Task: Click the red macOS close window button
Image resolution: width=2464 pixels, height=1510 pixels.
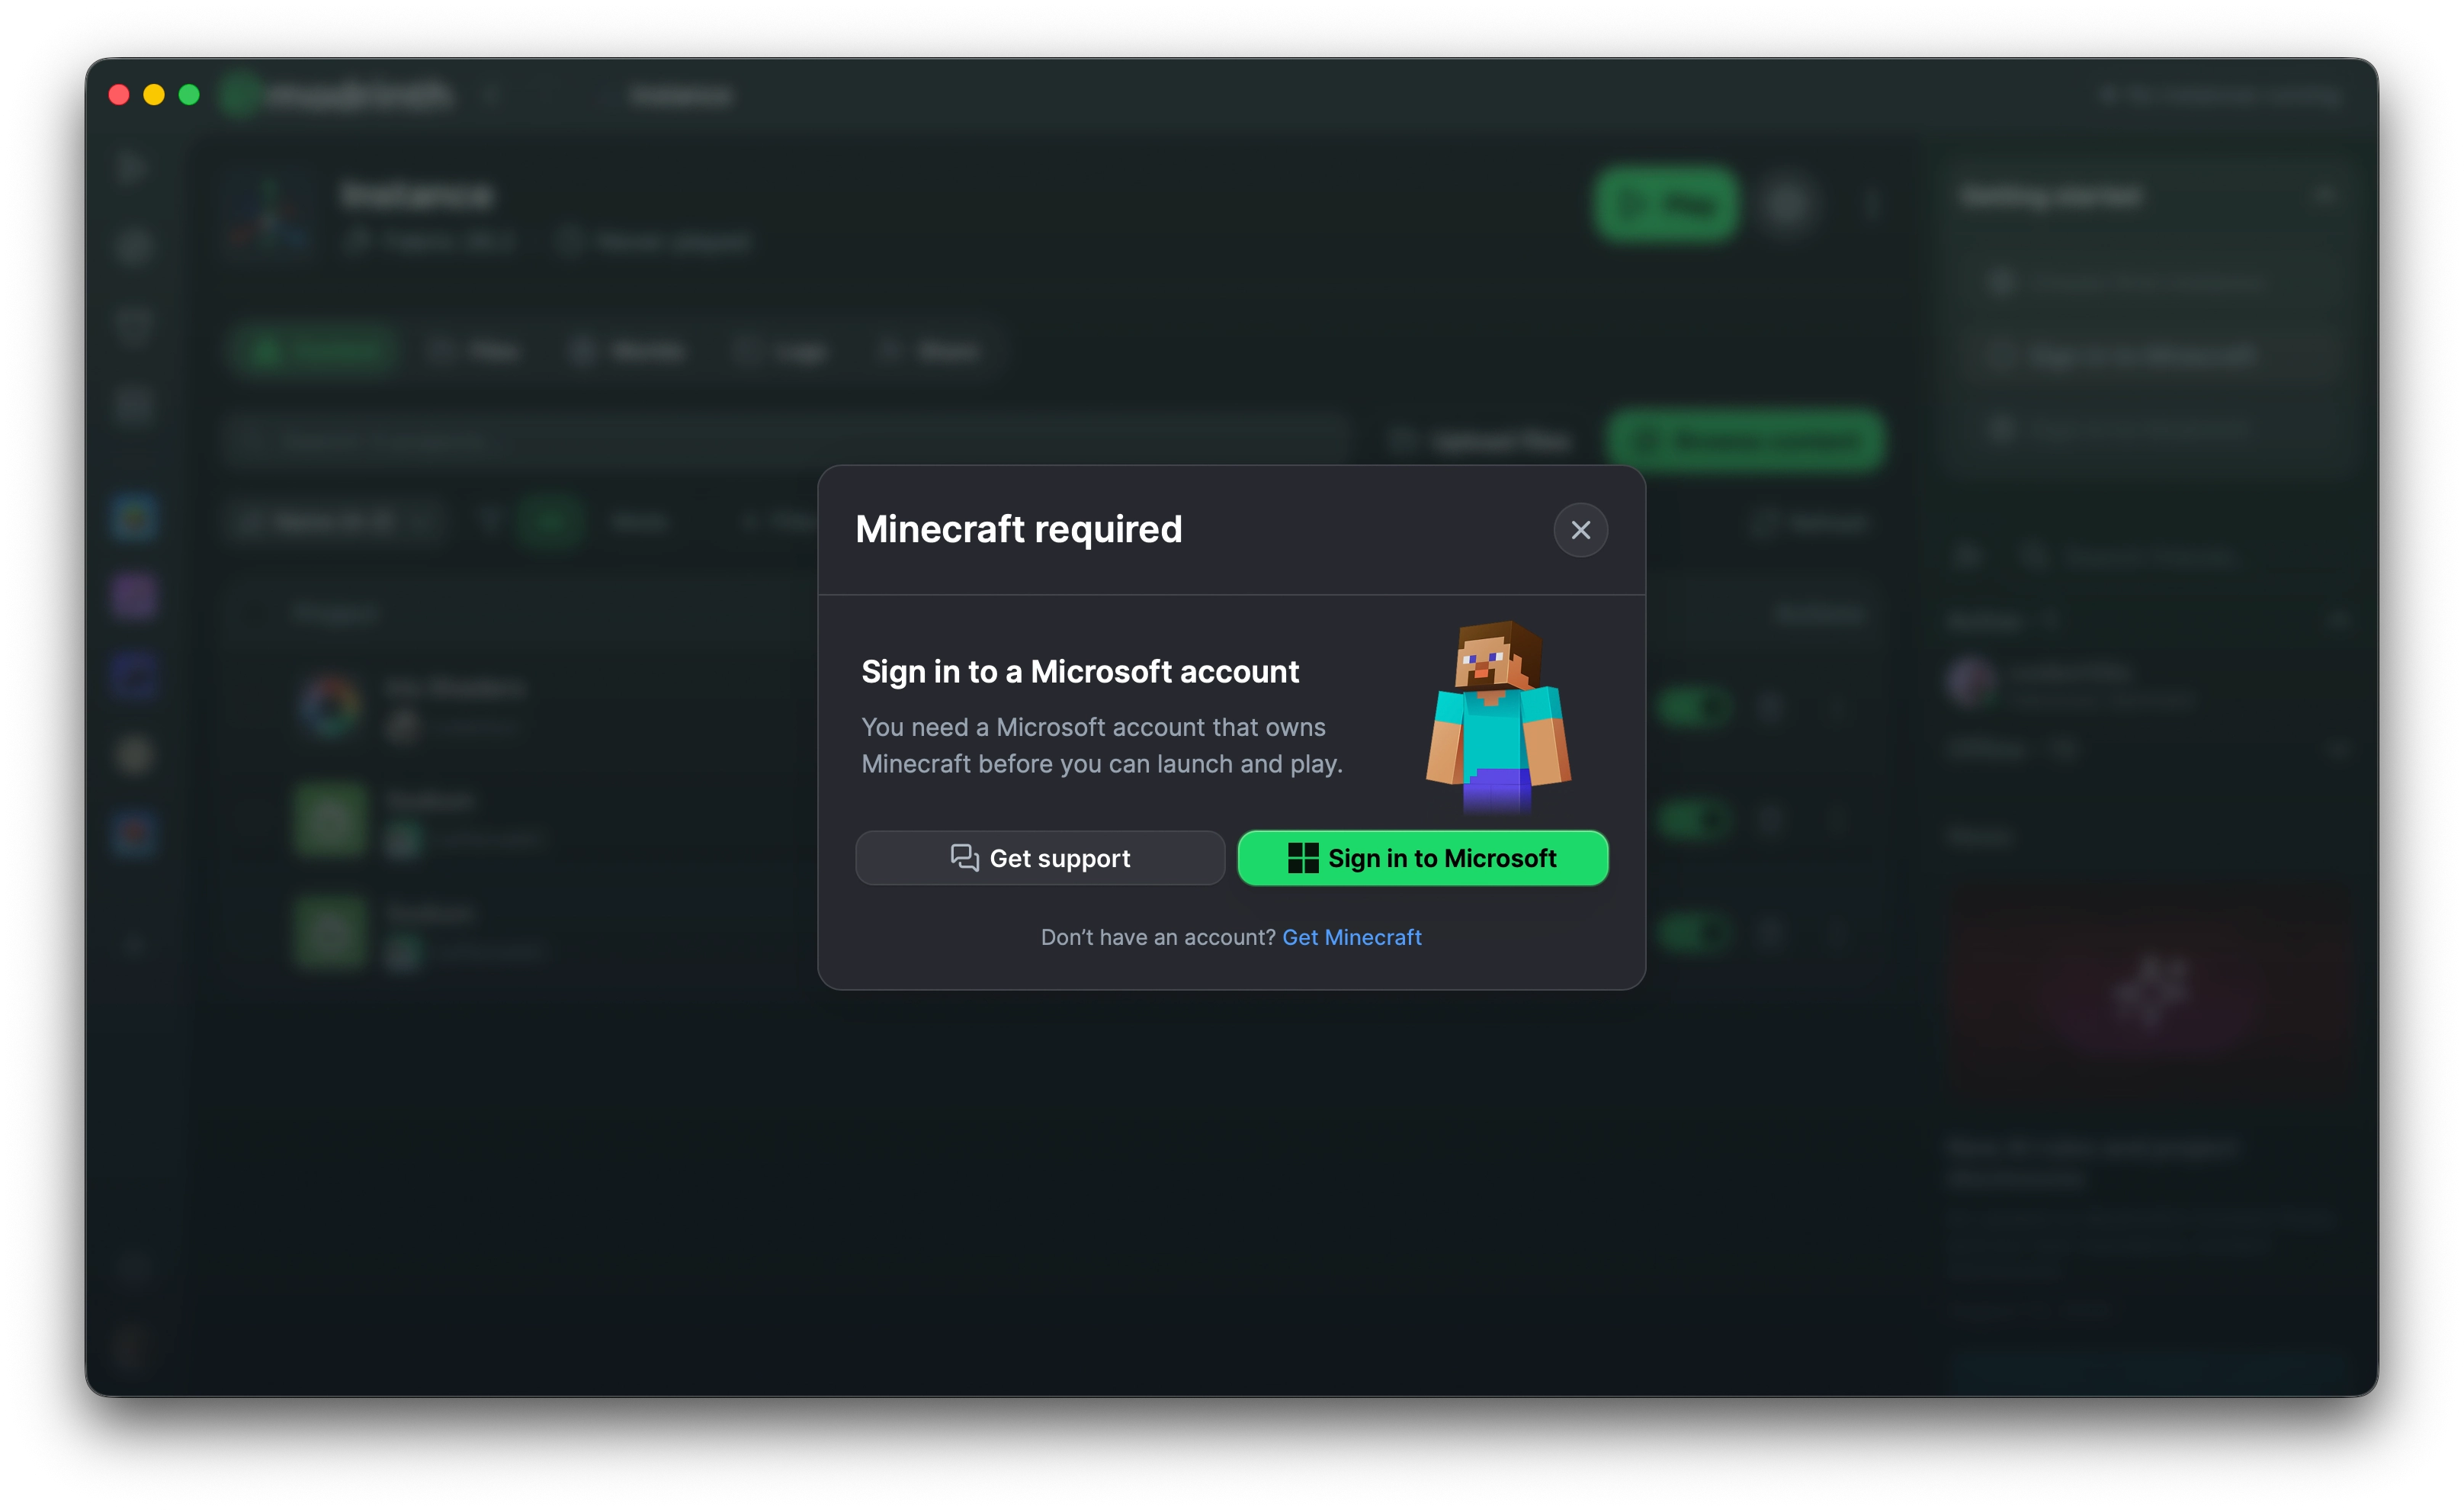Action: [x=119, y=95]
